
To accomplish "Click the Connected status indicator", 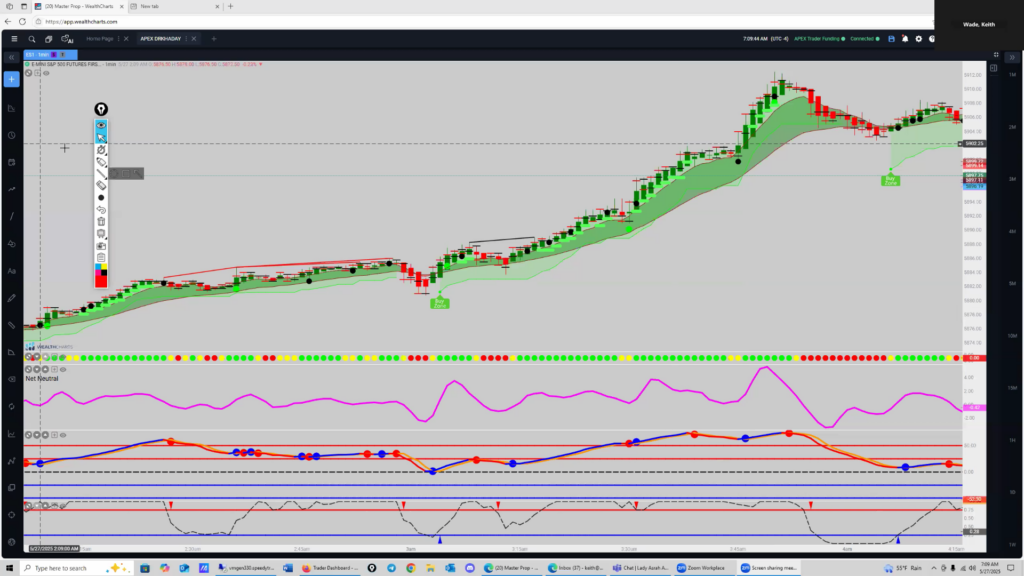I will click(865, 39).
